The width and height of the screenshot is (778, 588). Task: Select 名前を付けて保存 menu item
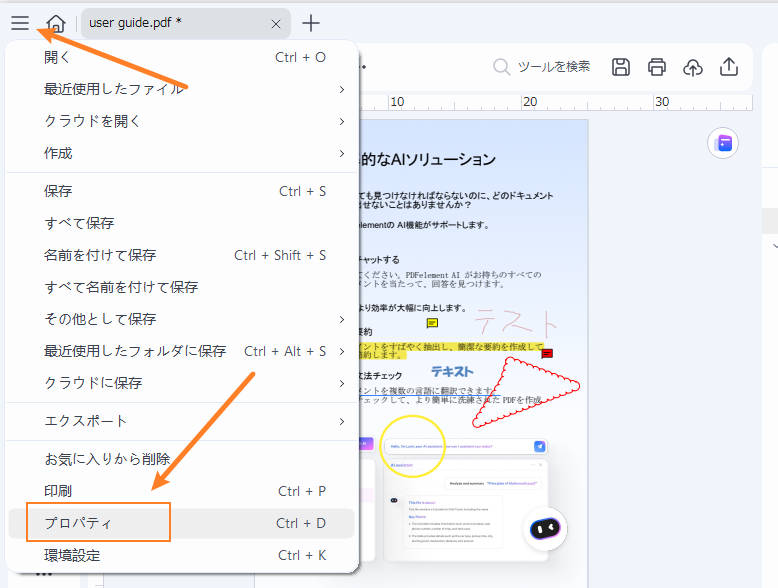(182, 256)
